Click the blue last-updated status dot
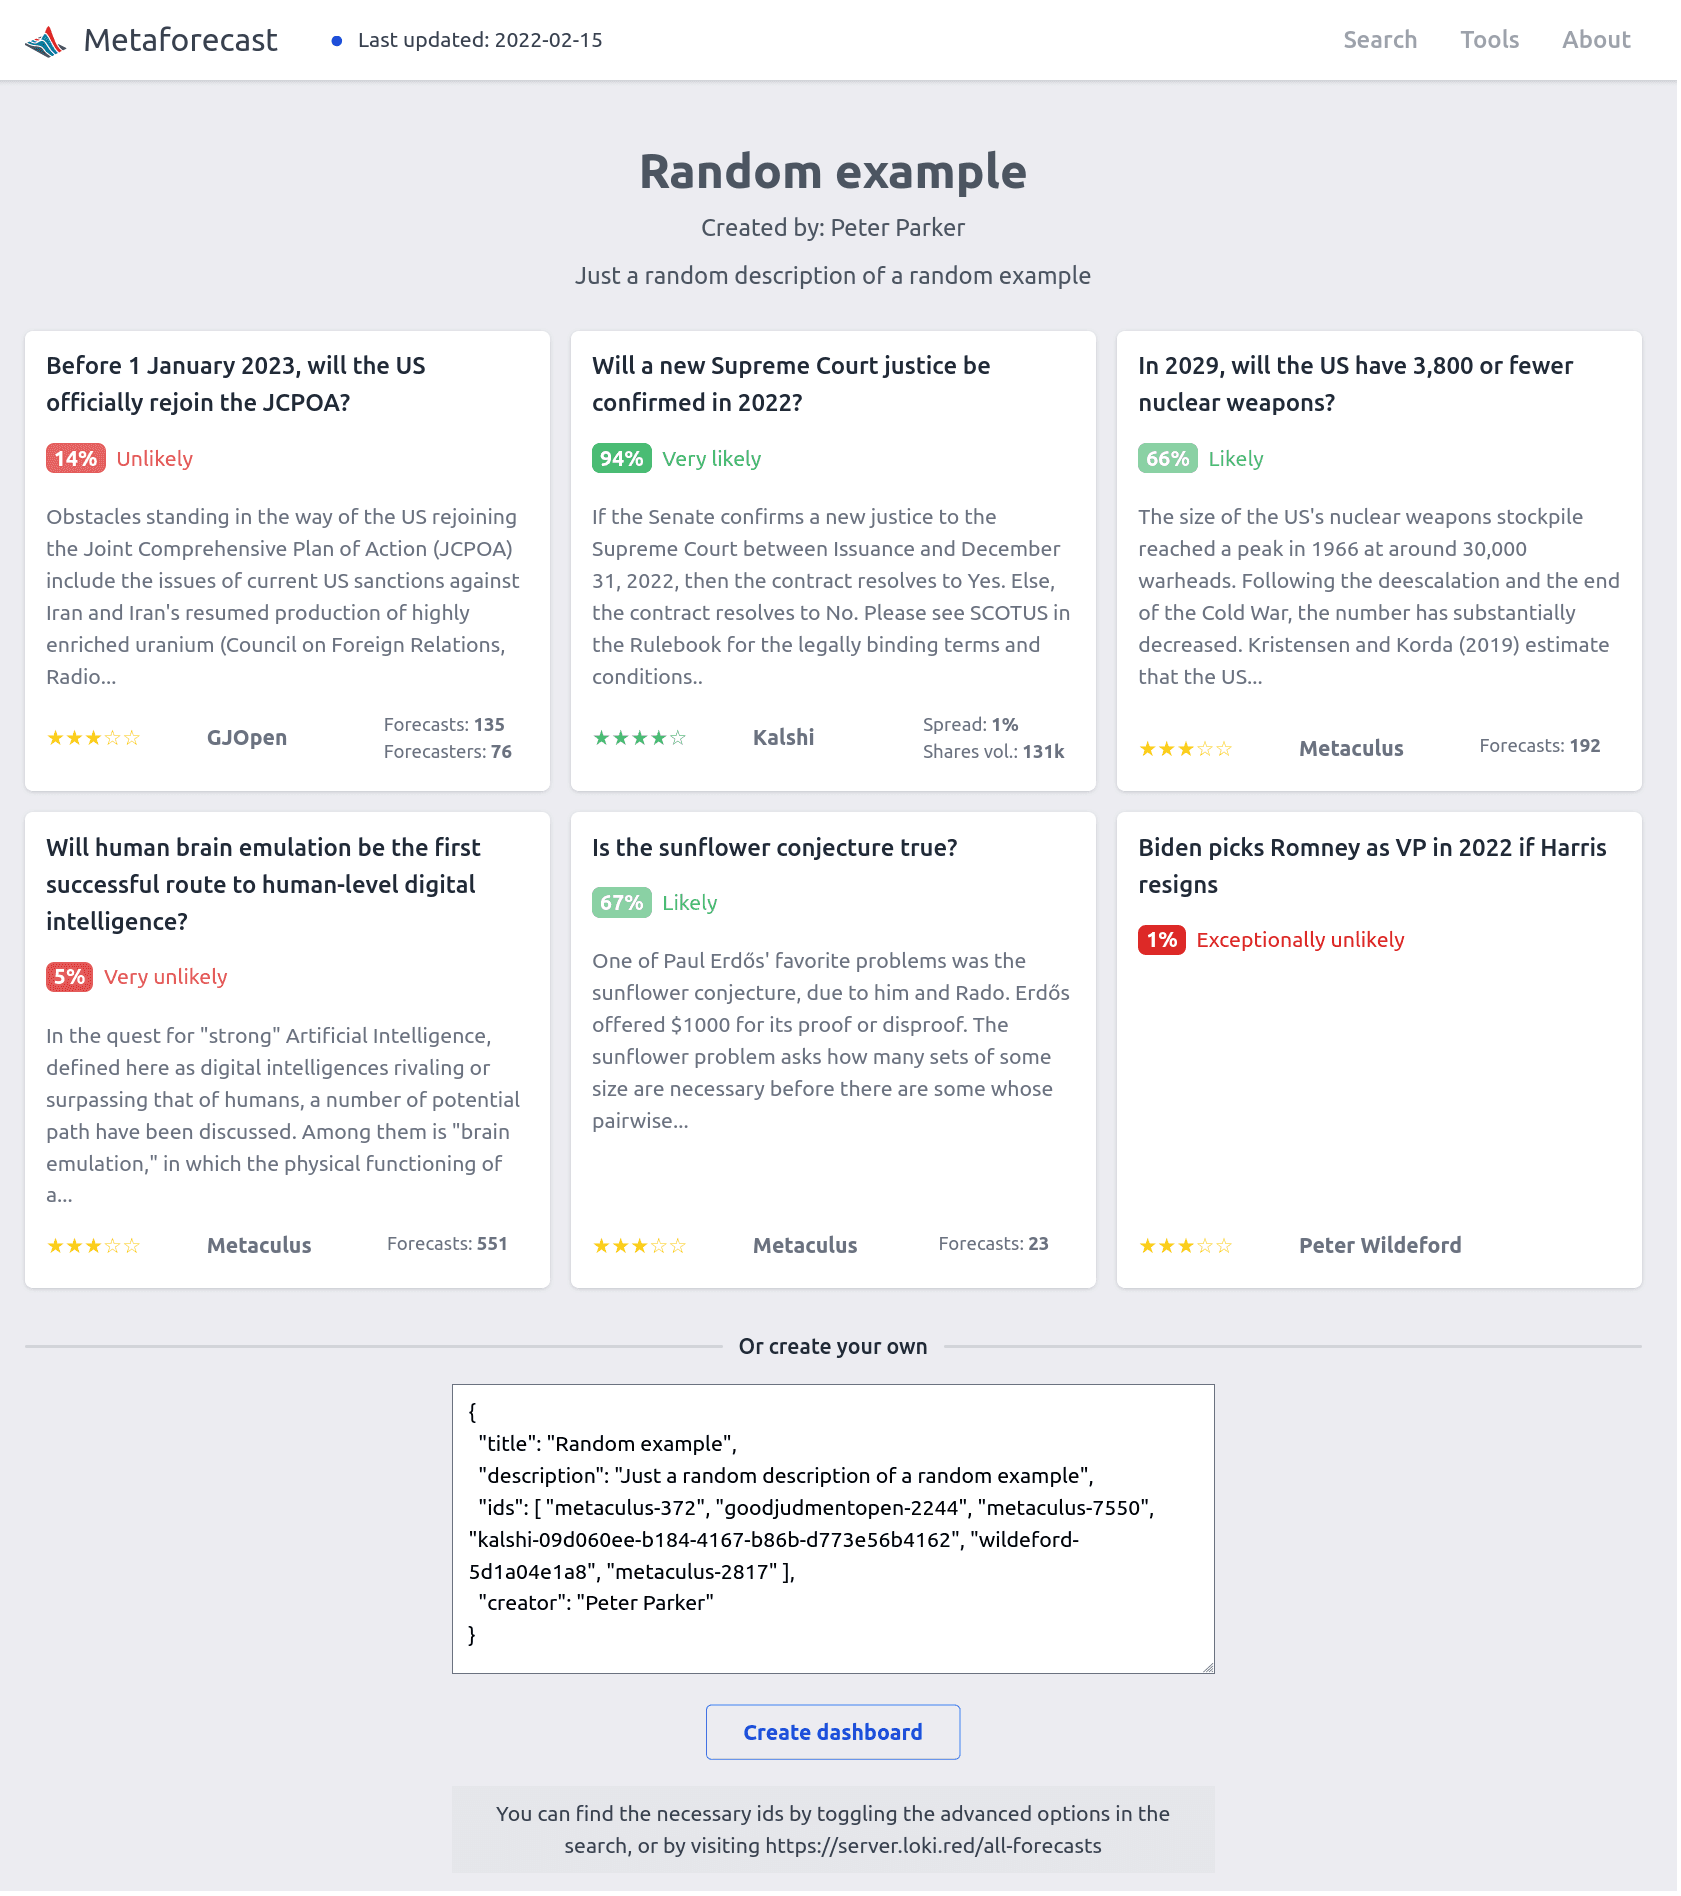The height and width of the screenshot is (1896, 1681). [337, 41]
